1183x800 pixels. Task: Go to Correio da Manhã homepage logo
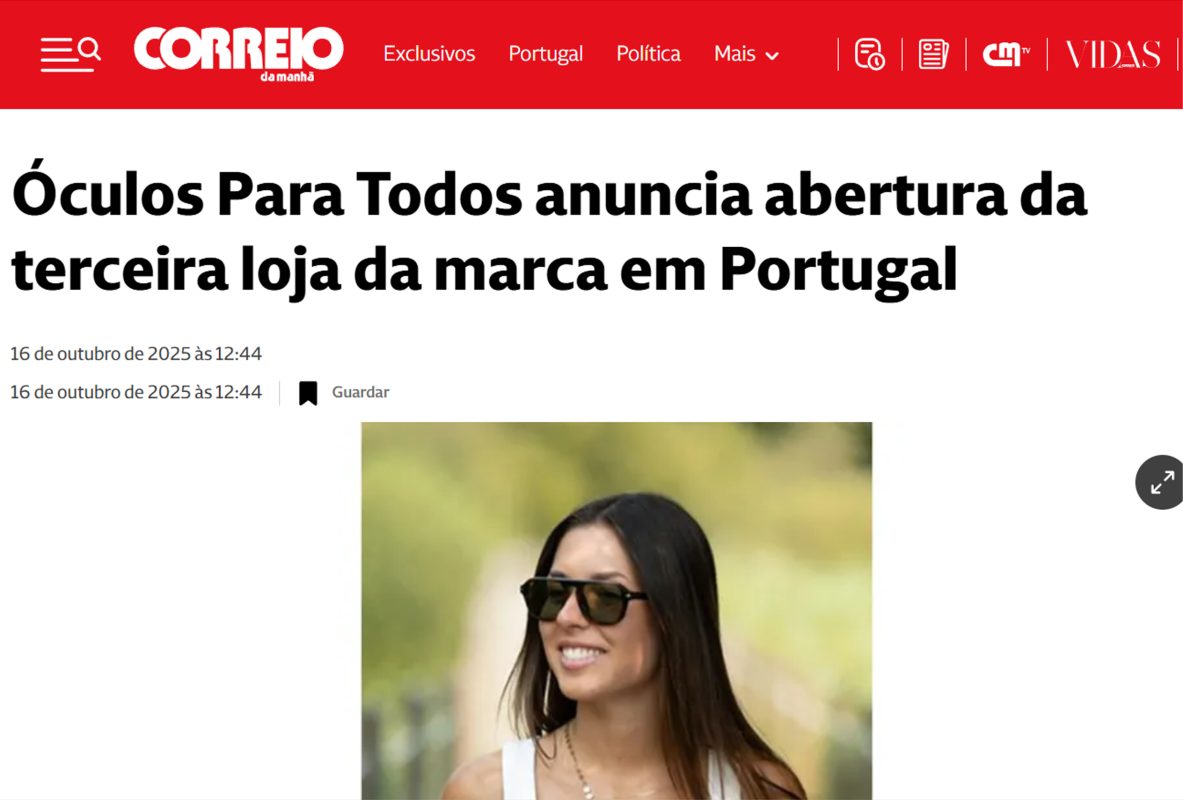(238, 54)
